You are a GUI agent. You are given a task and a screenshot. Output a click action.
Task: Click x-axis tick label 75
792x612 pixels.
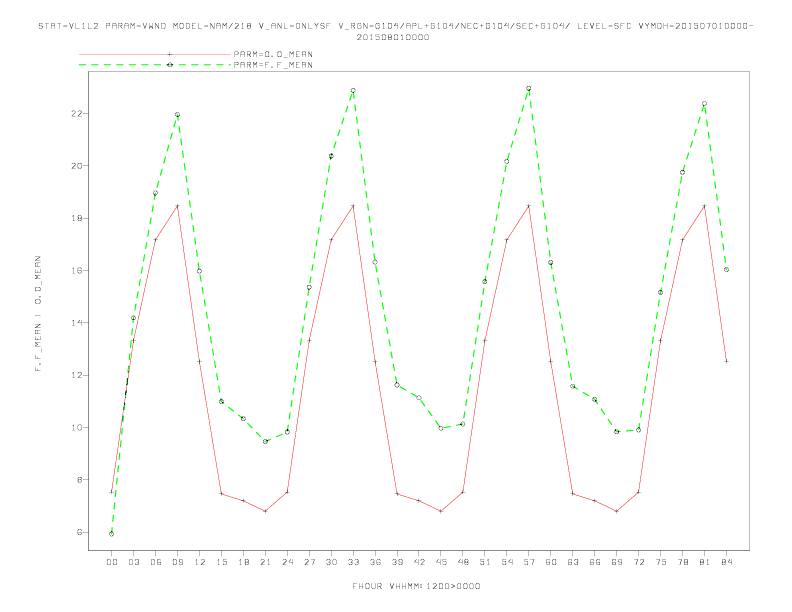pyautogui.click(x=661, y=562)
